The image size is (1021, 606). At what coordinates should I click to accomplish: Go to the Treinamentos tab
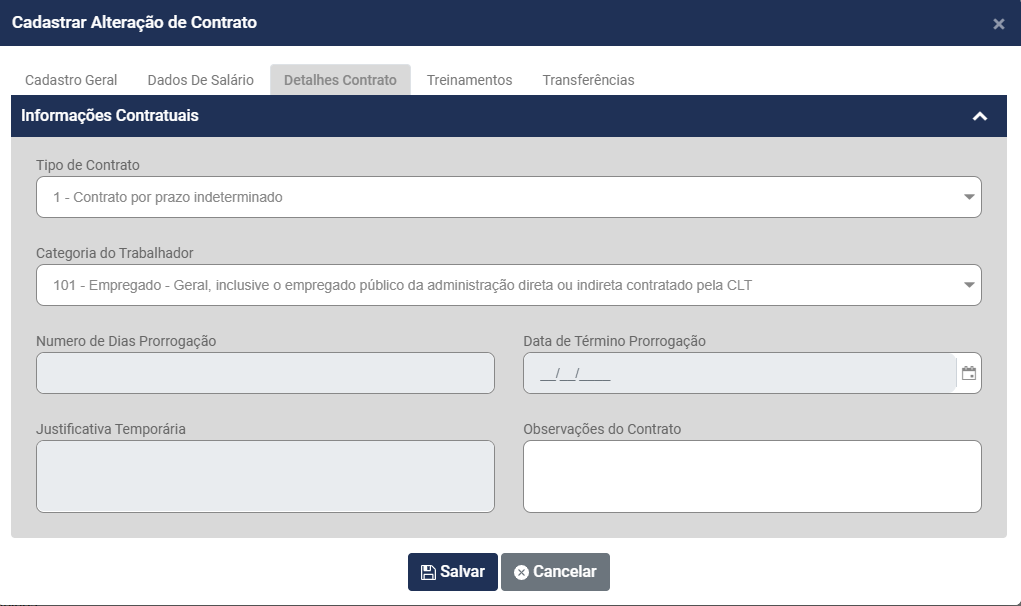[469, 80]
